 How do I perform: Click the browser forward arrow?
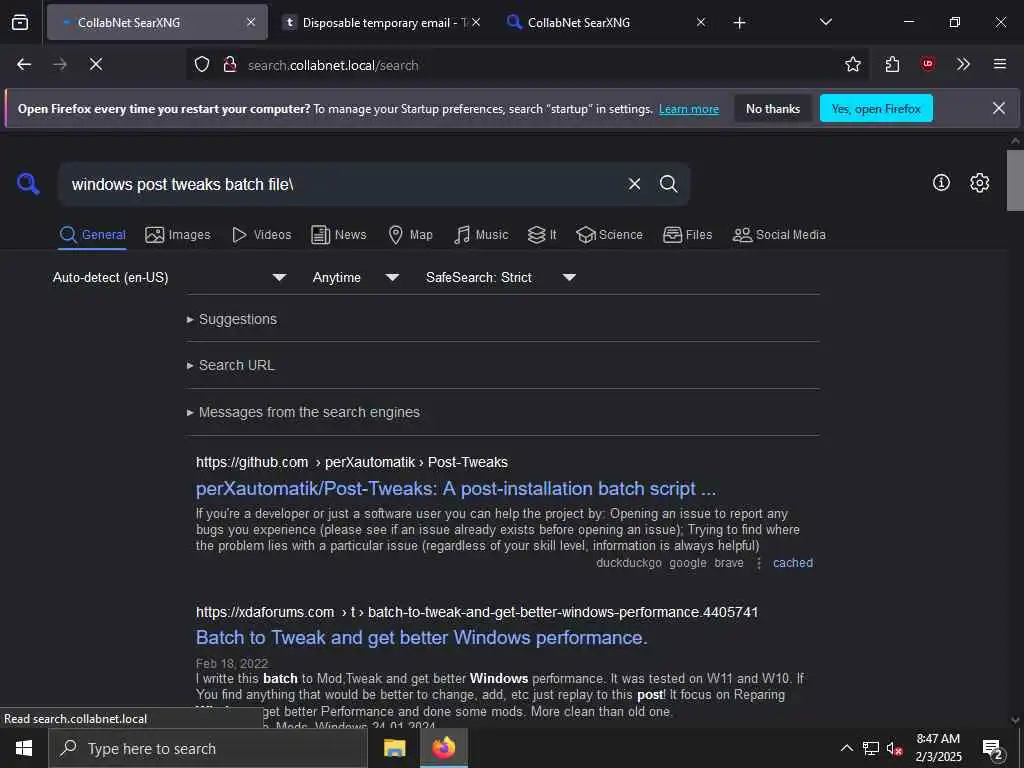(x=59, y=64)
